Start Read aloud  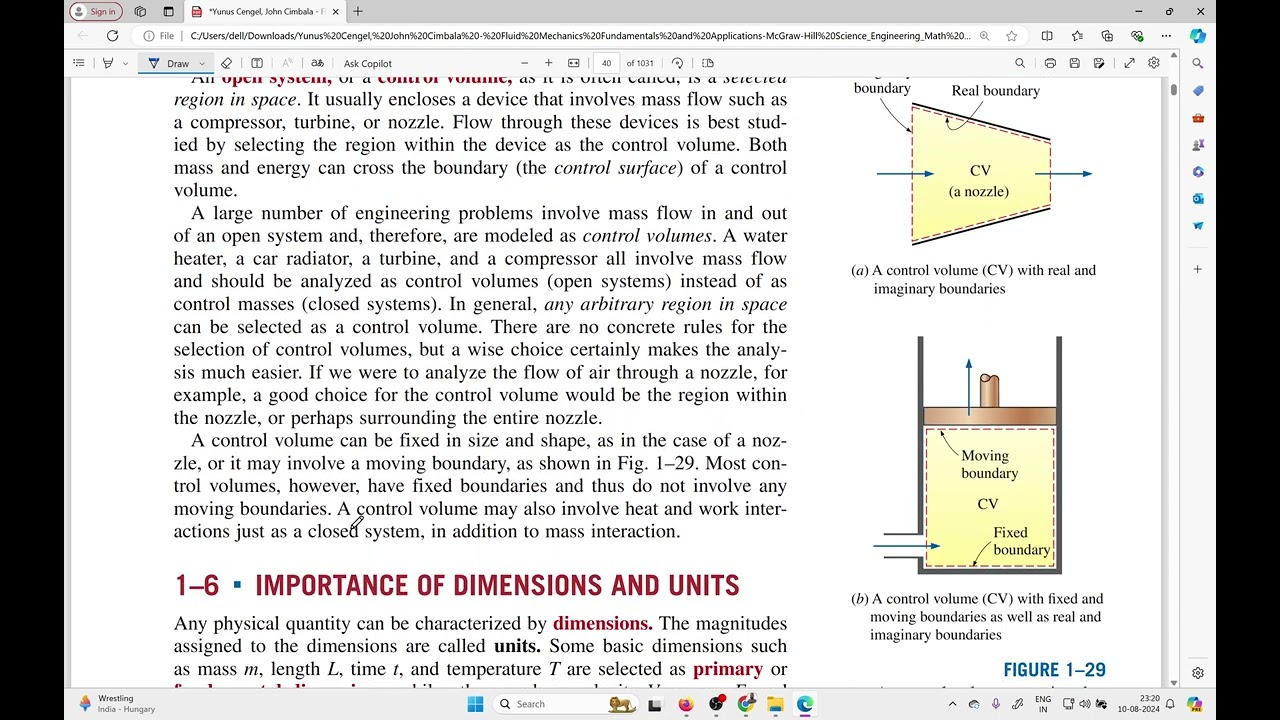click(x=288, y=63)
